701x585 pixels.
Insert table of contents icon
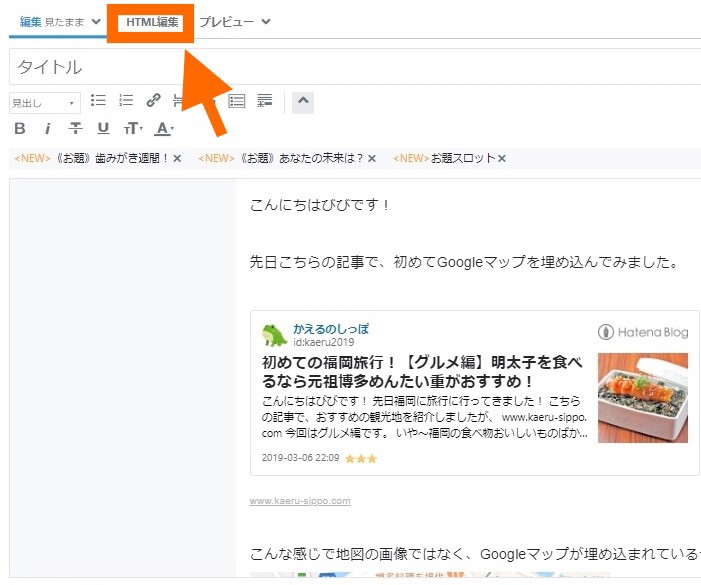(236, 101)
